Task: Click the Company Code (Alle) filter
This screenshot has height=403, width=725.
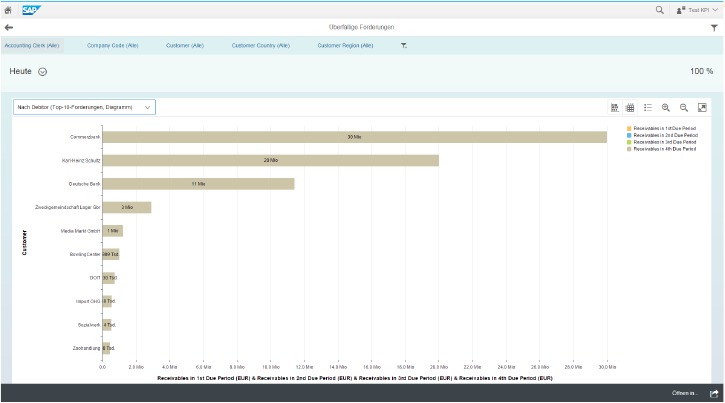Action: coord(112,45)
